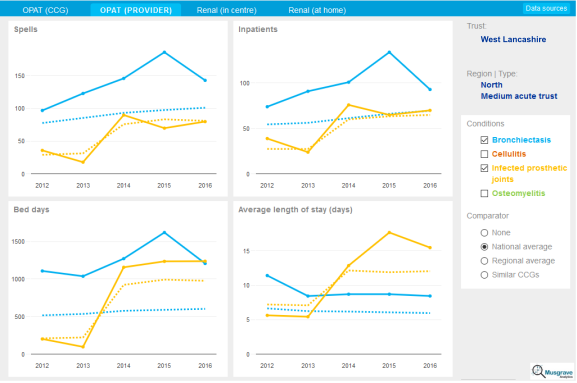This screenshot has height=383, width=577.
Task: Click the 2015 blue peak point in Inpatients chart
Action: [x=389, y=52]
